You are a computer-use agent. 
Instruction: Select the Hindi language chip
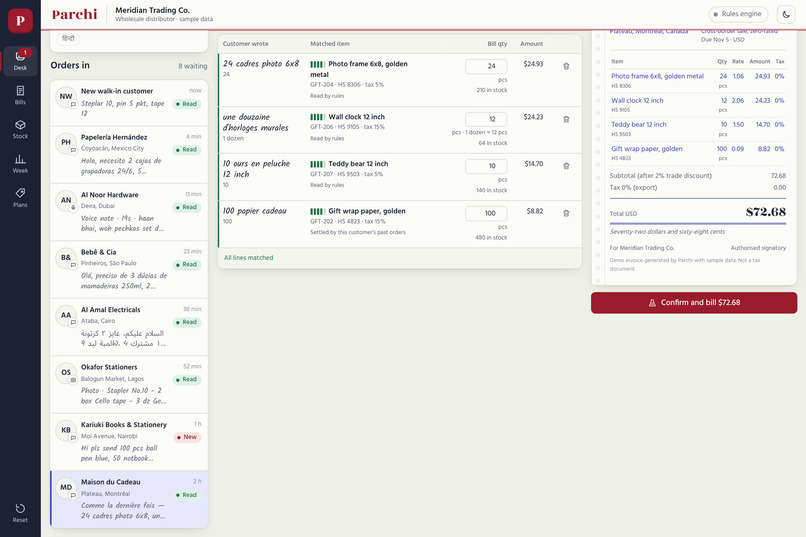click(x=68, y=39)
